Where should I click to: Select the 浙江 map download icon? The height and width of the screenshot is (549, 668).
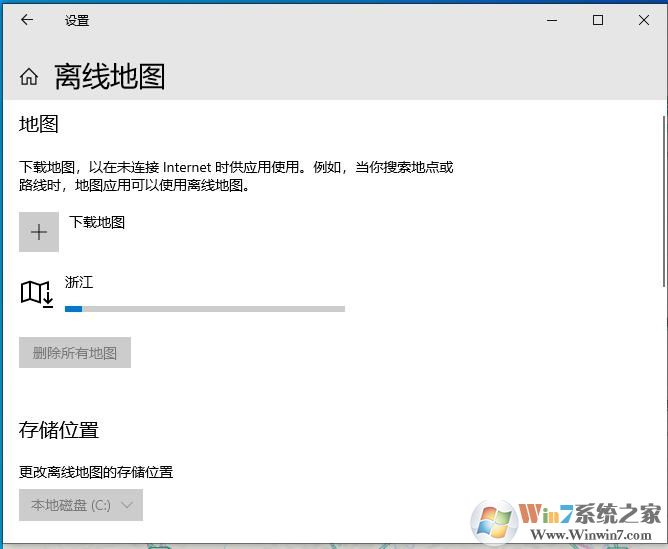tap(37, 293)
